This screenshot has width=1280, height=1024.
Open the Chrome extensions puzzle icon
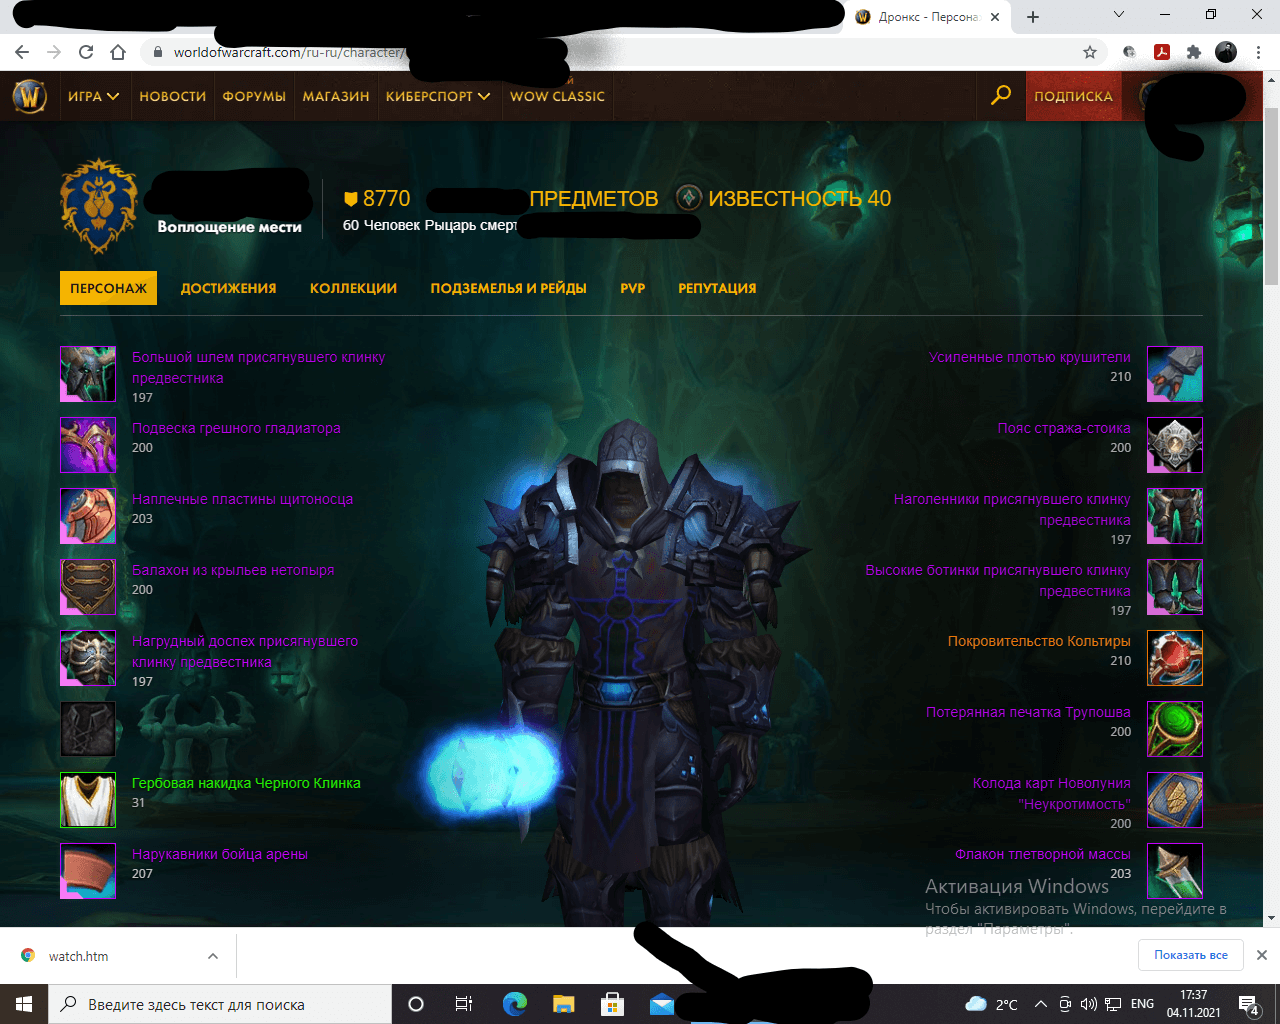point(1193,52)
